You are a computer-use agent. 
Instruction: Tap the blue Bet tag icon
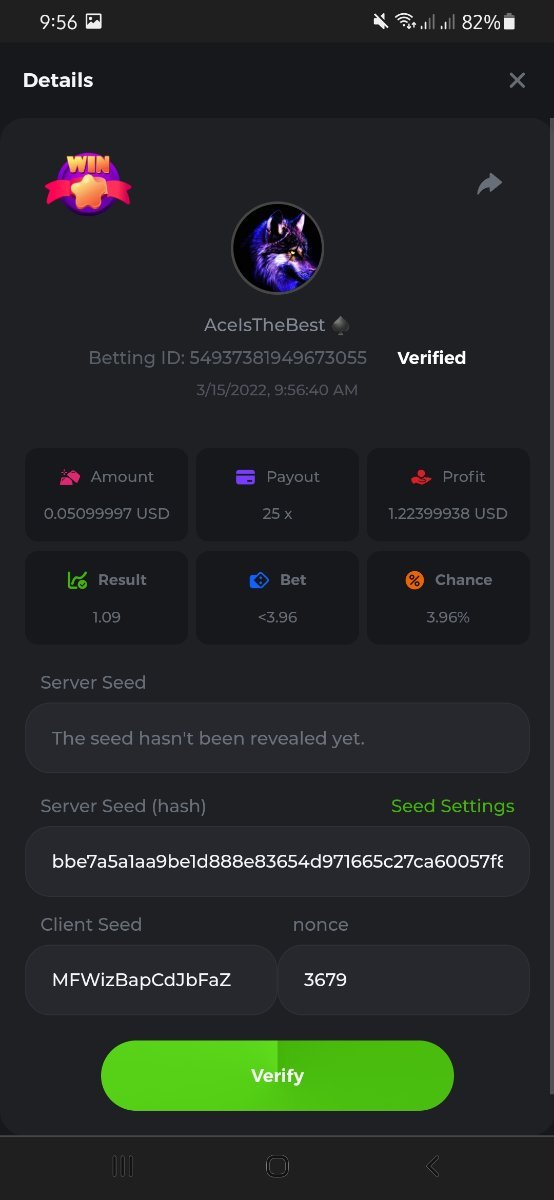(x=259, y=580)
